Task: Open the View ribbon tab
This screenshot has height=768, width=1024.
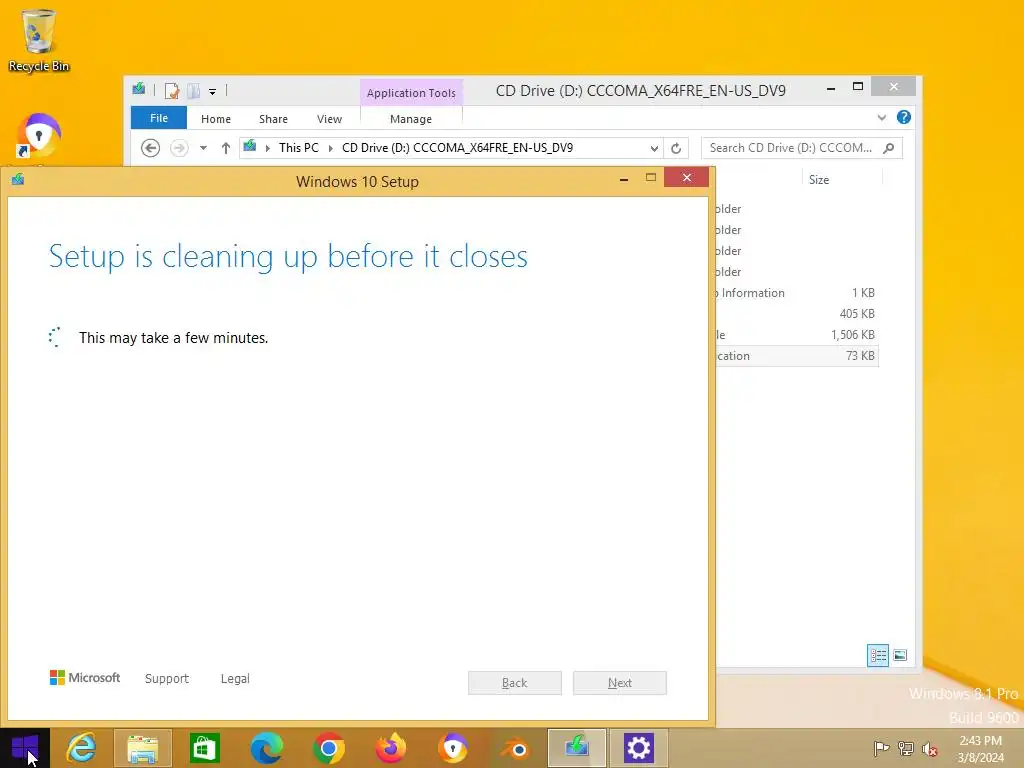Action: click(x=329, y=119)
